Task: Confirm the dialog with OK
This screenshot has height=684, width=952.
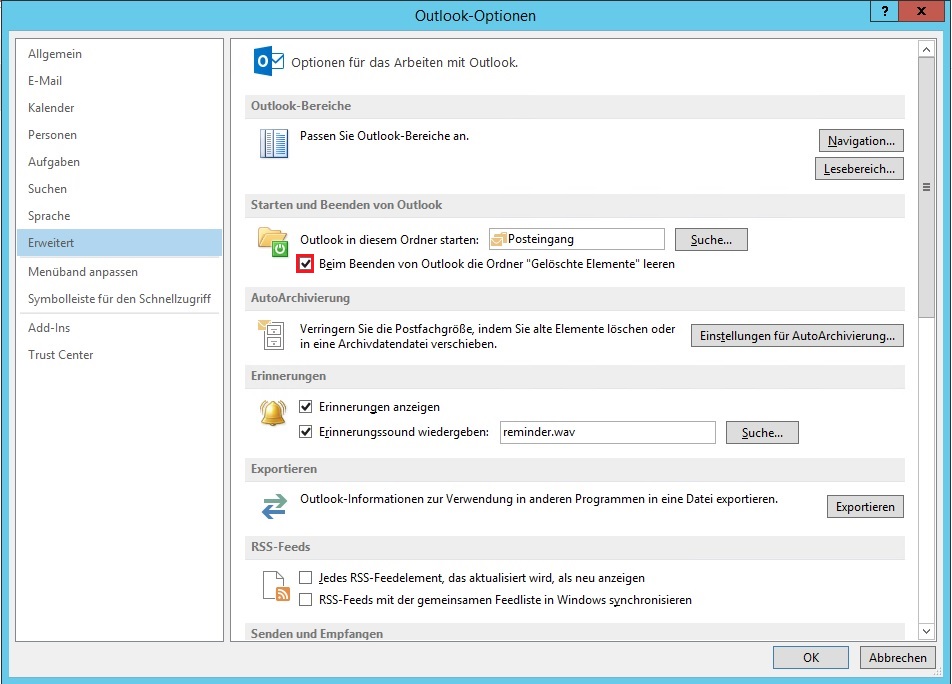Action: point(811,657)
